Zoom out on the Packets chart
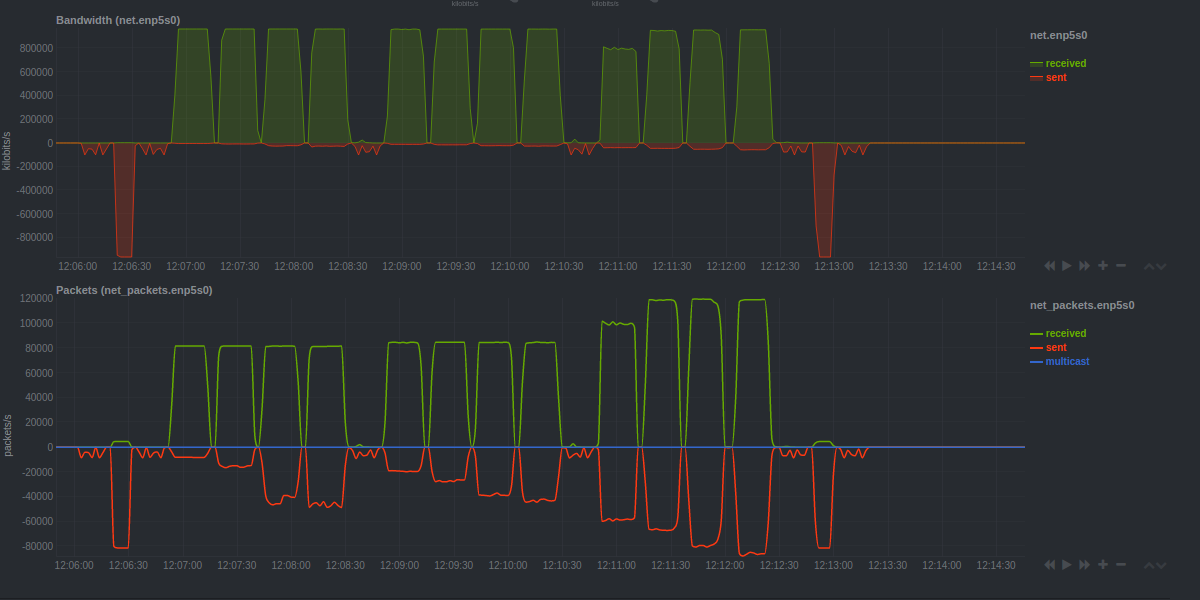Viewport: 1200px width, 600px height. pos(1121,565)
